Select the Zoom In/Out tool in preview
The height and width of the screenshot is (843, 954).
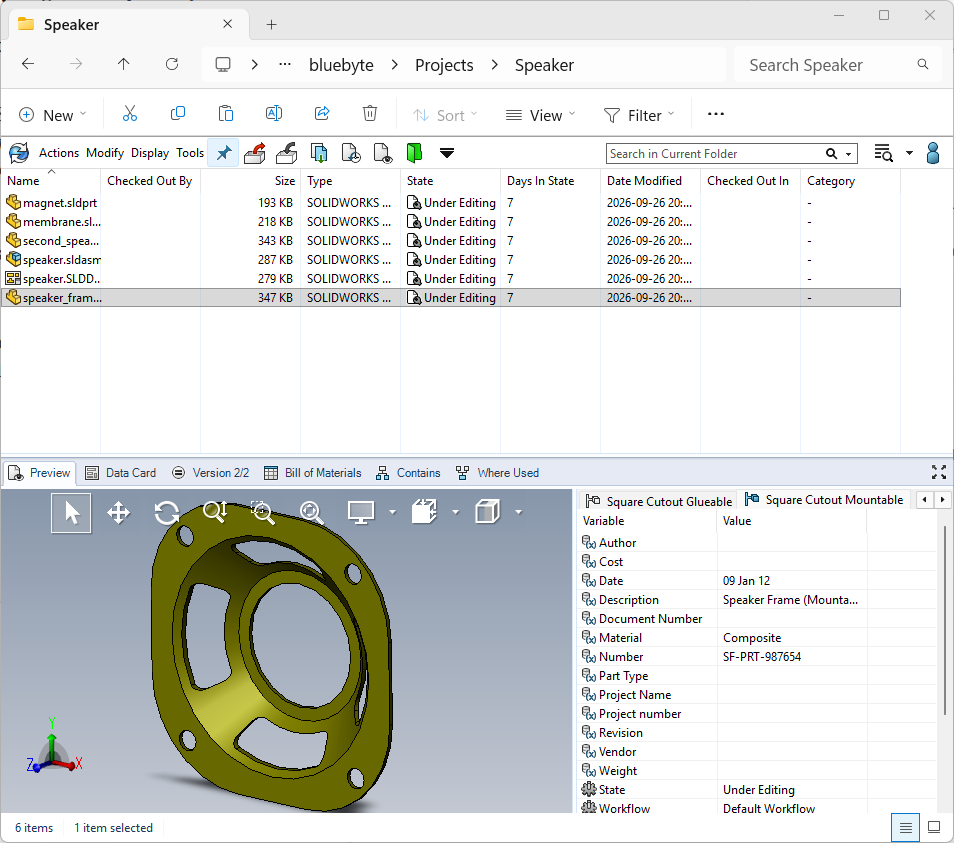tap(215, 512)
